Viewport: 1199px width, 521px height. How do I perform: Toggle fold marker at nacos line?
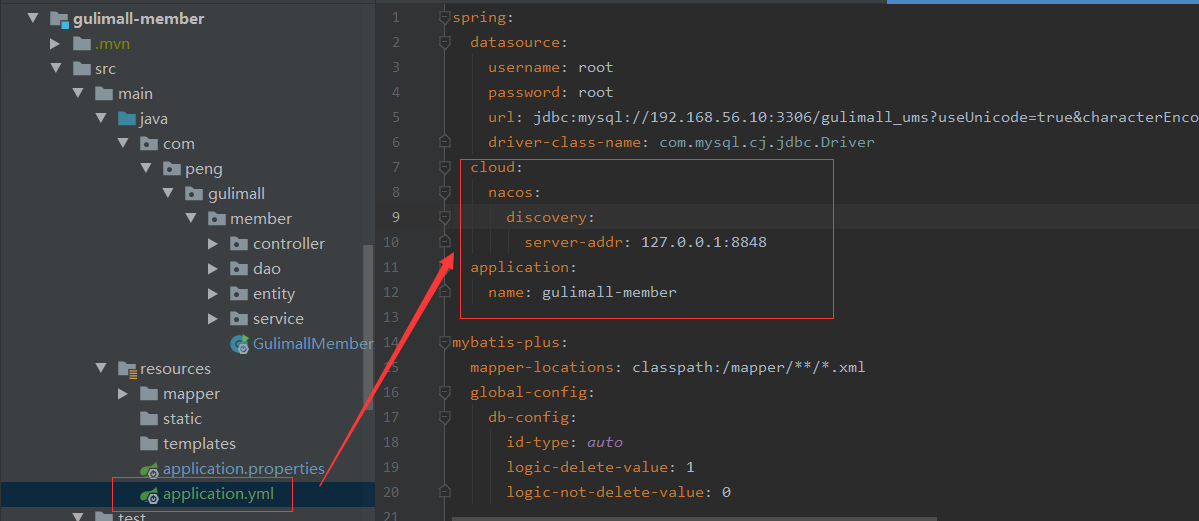[444, 193]
